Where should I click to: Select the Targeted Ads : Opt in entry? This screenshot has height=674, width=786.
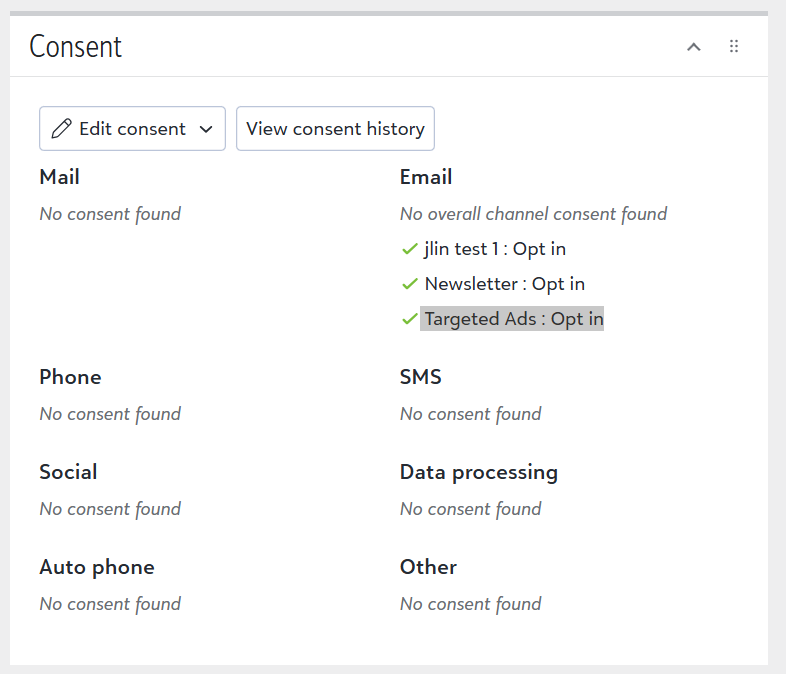513,319
